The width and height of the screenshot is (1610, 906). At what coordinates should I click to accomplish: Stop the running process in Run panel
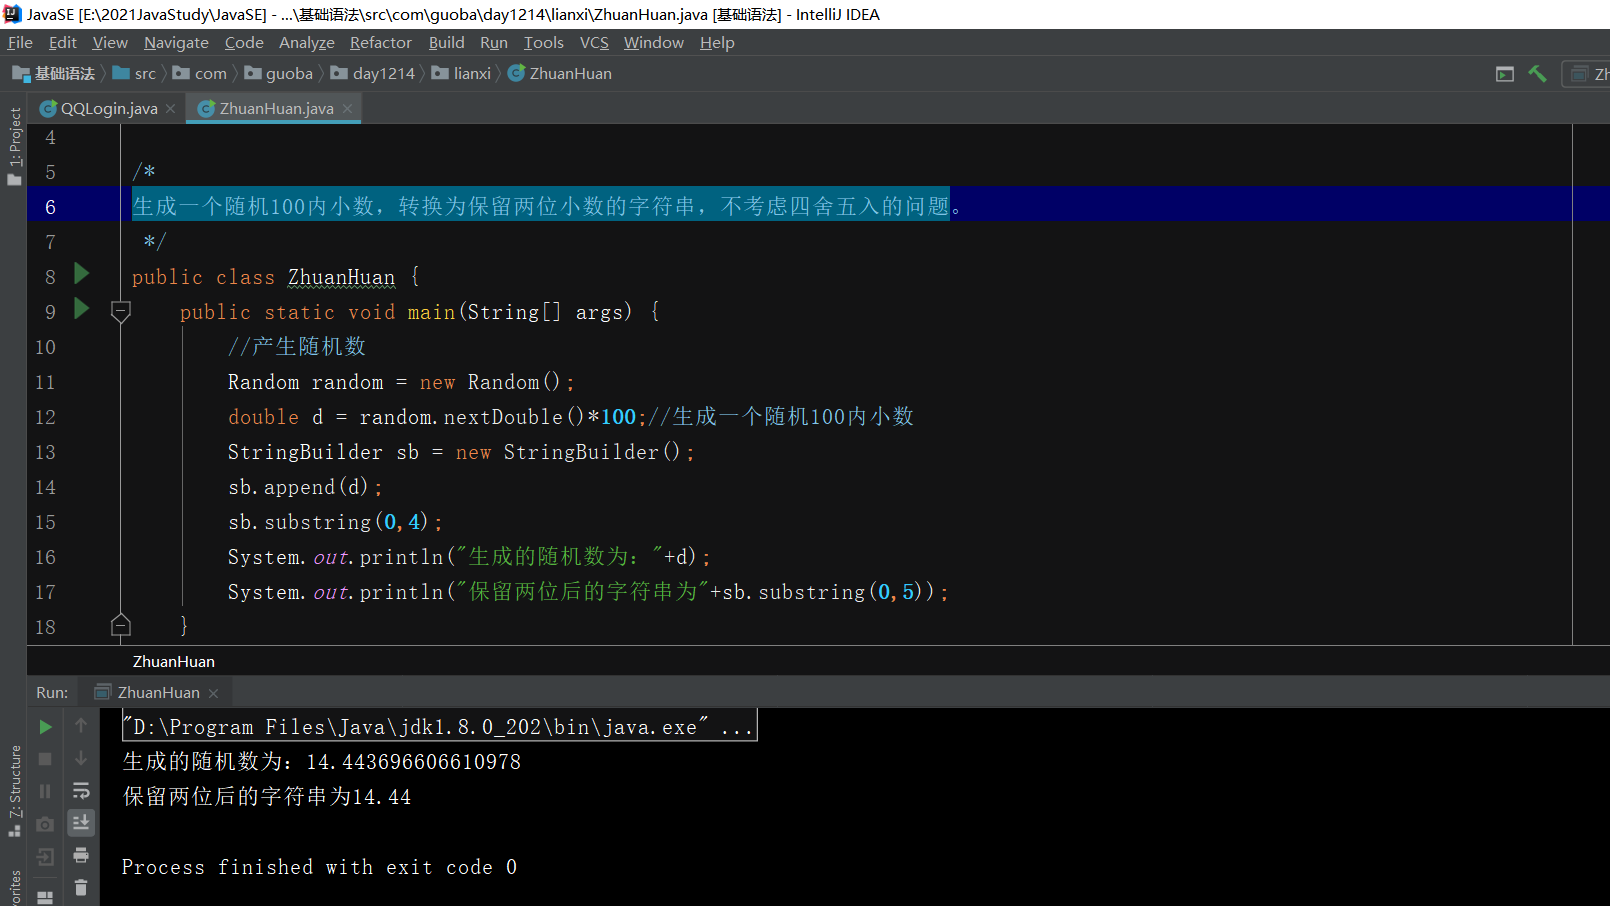(45, 759)
